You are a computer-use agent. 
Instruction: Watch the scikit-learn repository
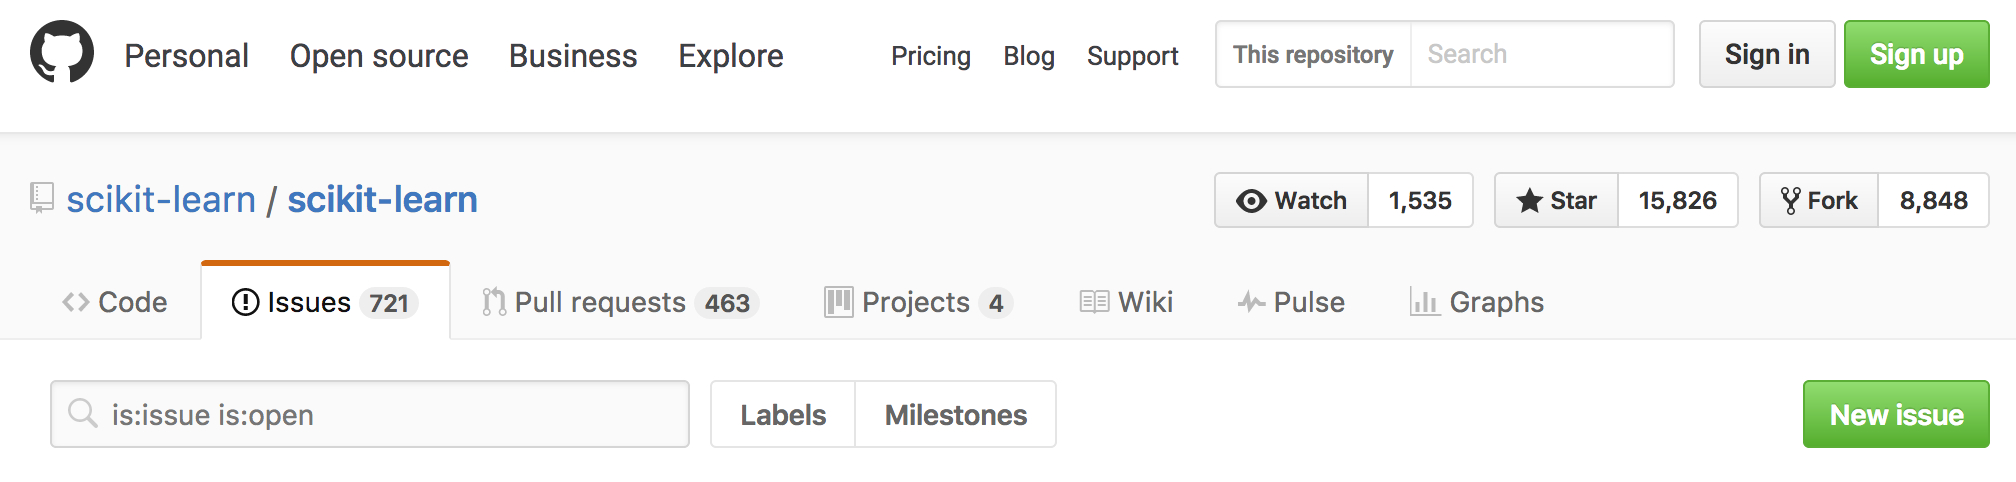pos(1292,200)
